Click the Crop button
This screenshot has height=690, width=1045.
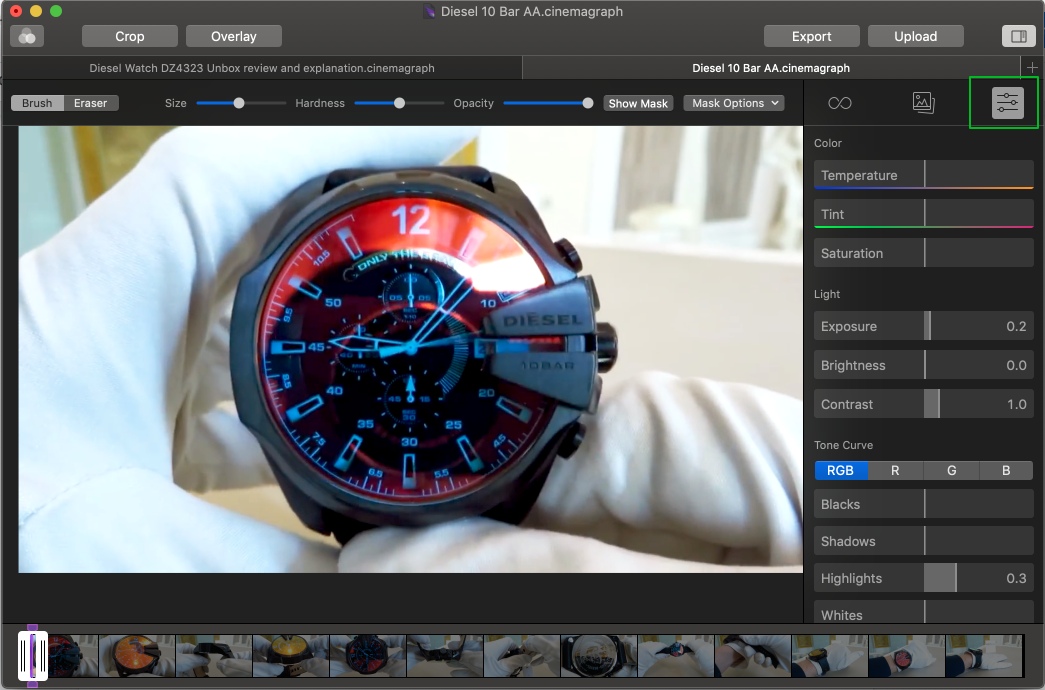coord(130,36)
